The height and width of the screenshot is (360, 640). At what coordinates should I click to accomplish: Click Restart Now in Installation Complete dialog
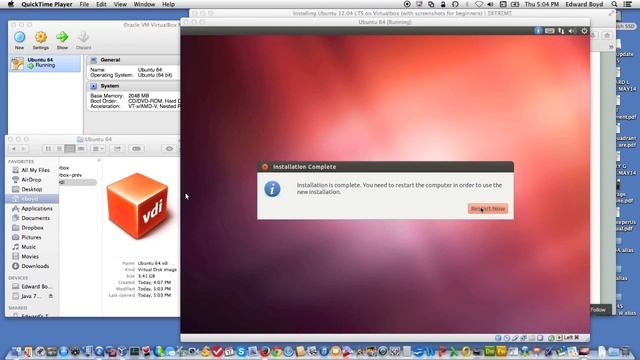488,209
